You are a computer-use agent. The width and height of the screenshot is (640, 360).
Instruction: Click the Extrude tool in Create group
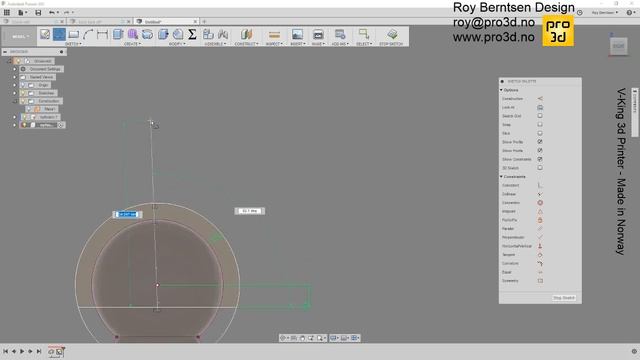pos(118,34)
